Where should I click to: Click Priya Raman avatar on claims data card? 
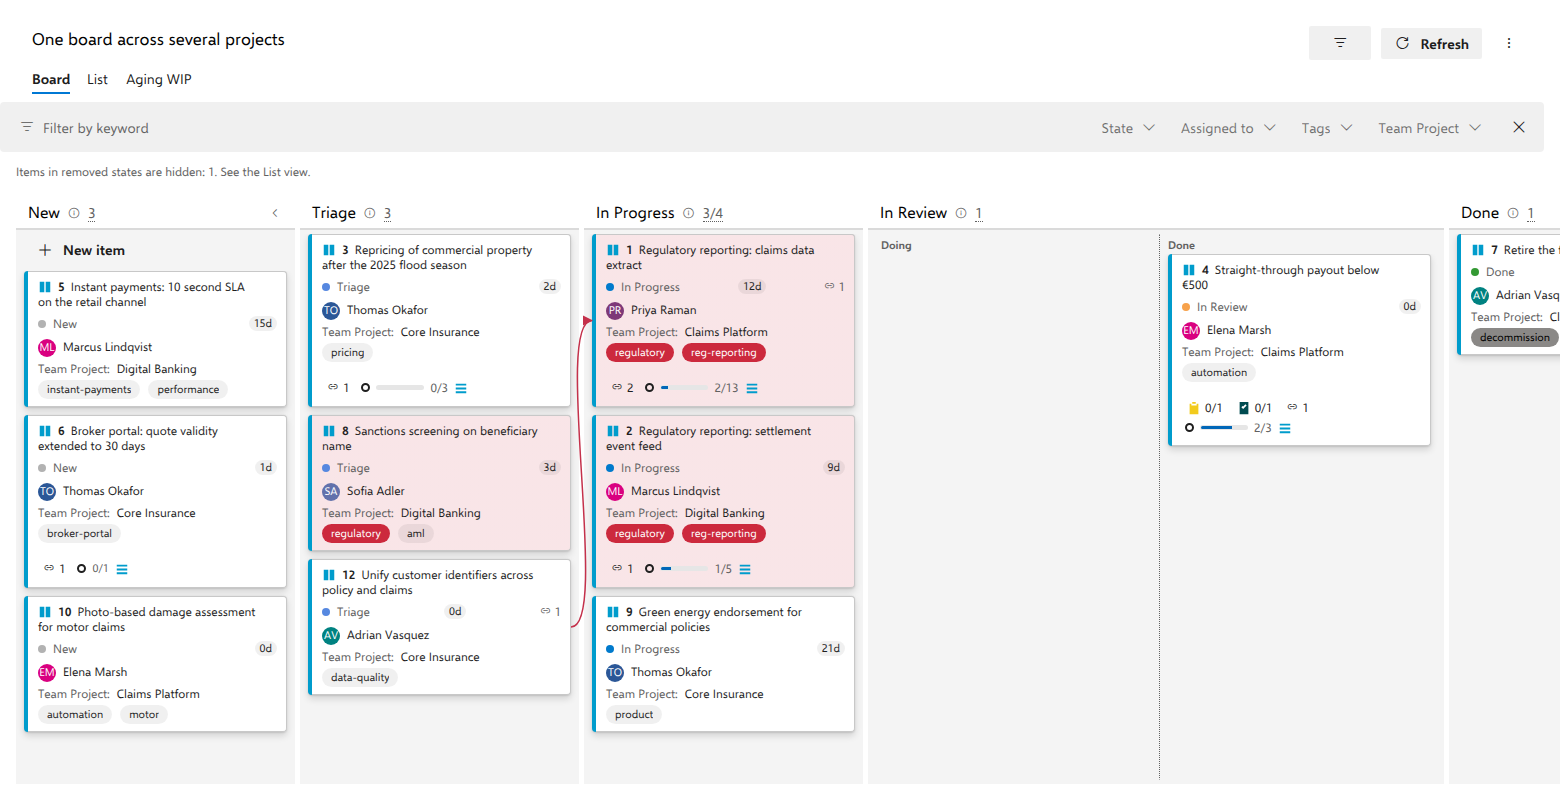coord(615,310)
